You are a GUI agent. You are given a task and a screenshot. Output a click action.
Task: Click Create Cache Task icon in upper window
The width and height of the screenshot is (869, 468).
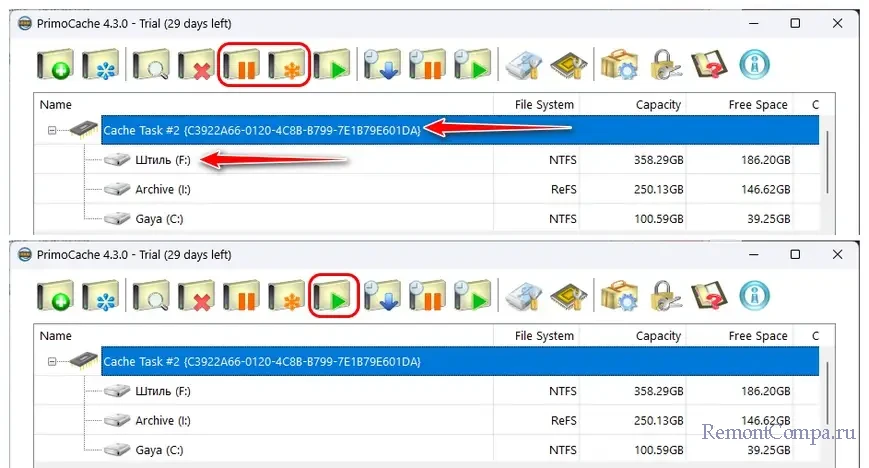tap(55, 66)
